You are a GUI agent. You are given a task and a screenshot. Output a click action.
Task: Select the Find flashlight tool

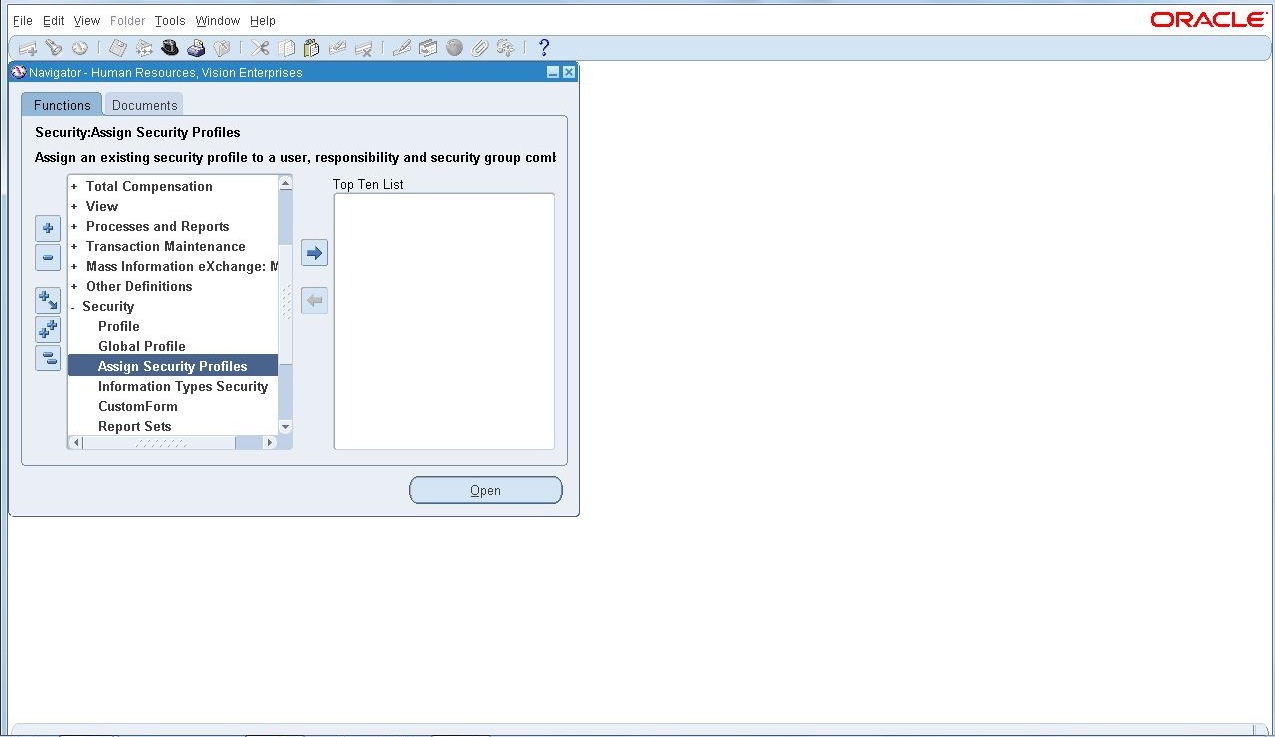click(x=53, y=47)
